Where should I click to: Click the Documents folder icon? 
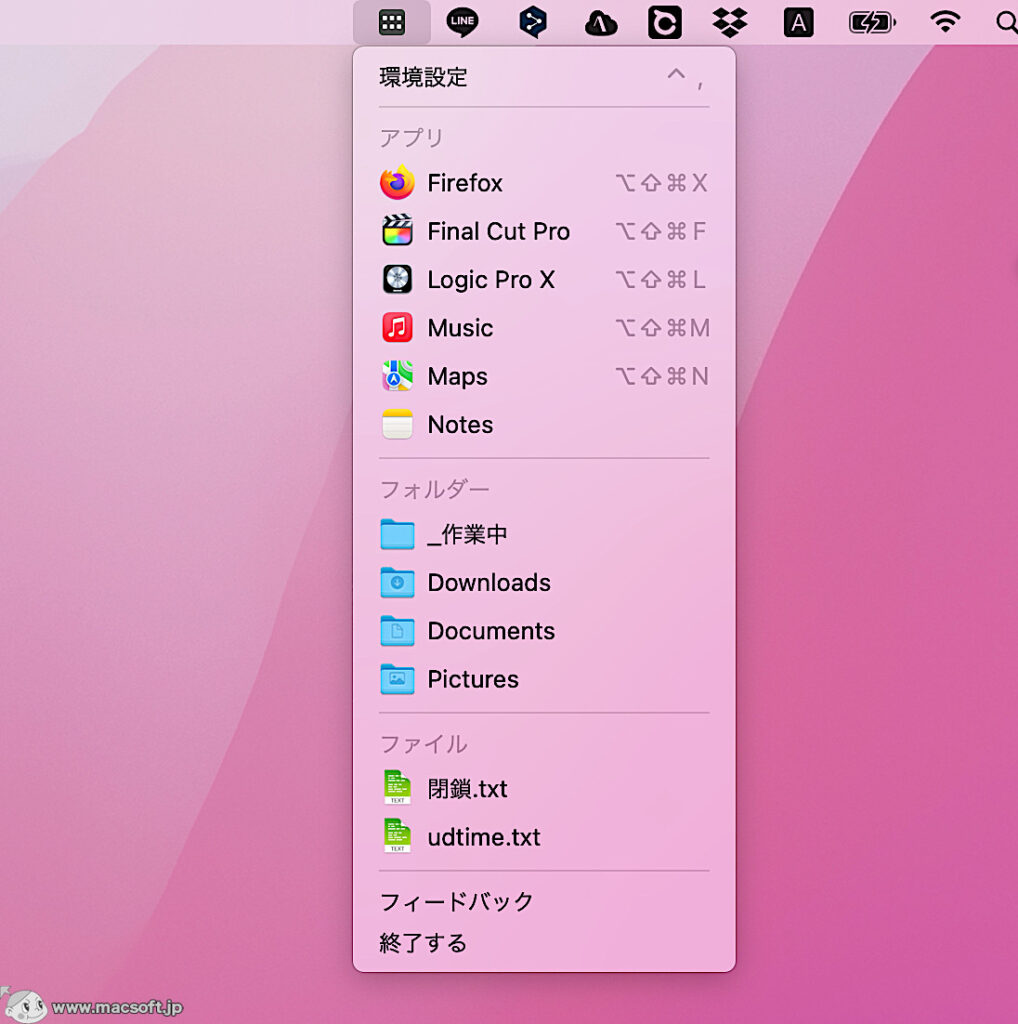[397, 631]
